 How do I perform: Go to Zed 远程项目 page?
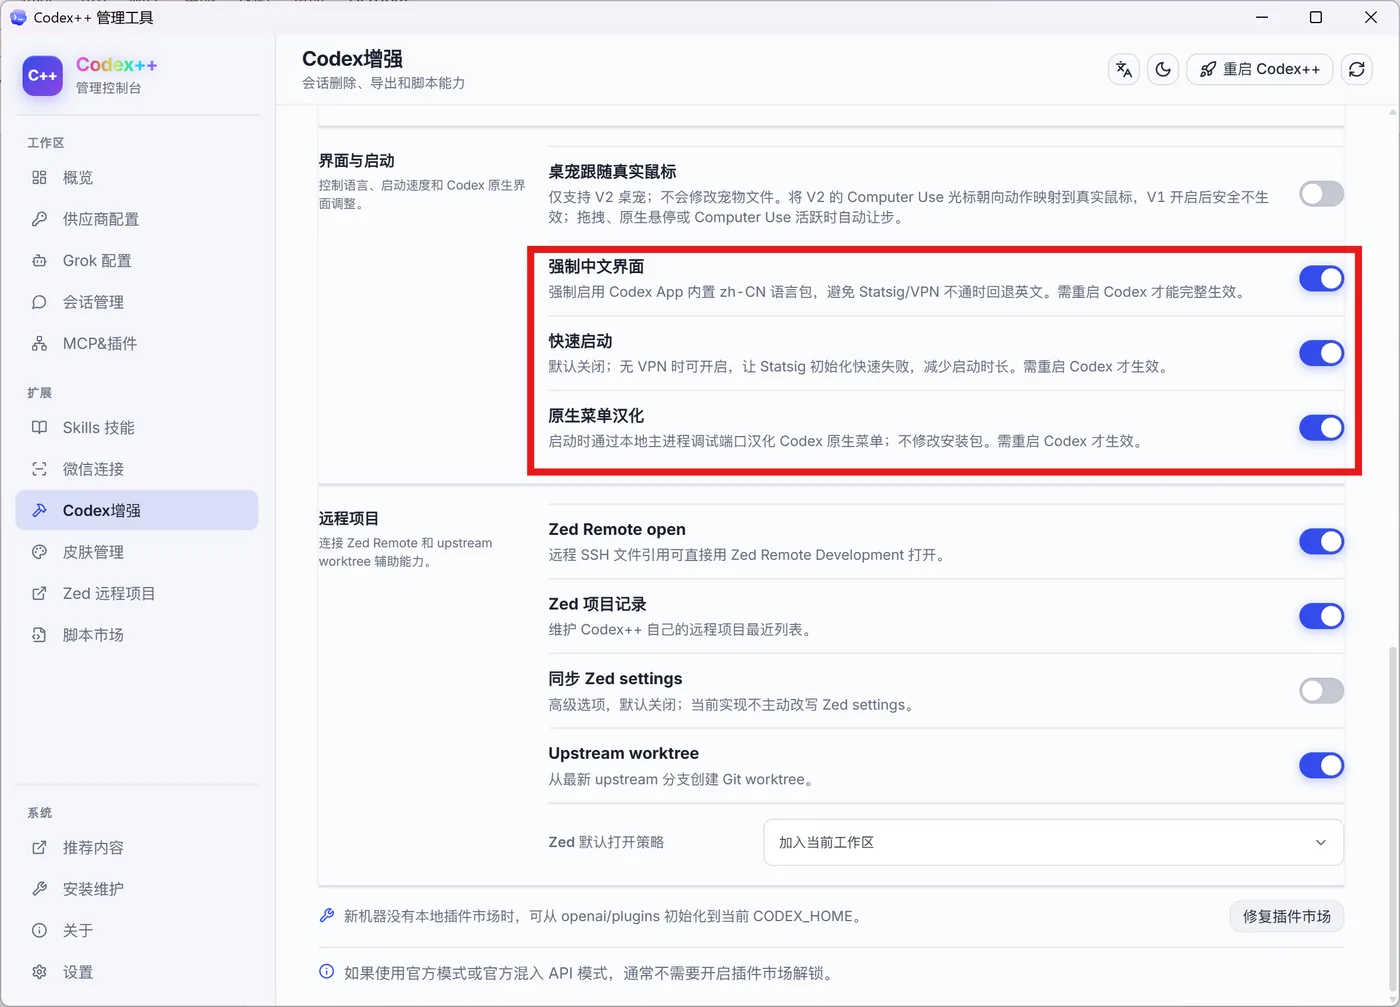[137, 593]
